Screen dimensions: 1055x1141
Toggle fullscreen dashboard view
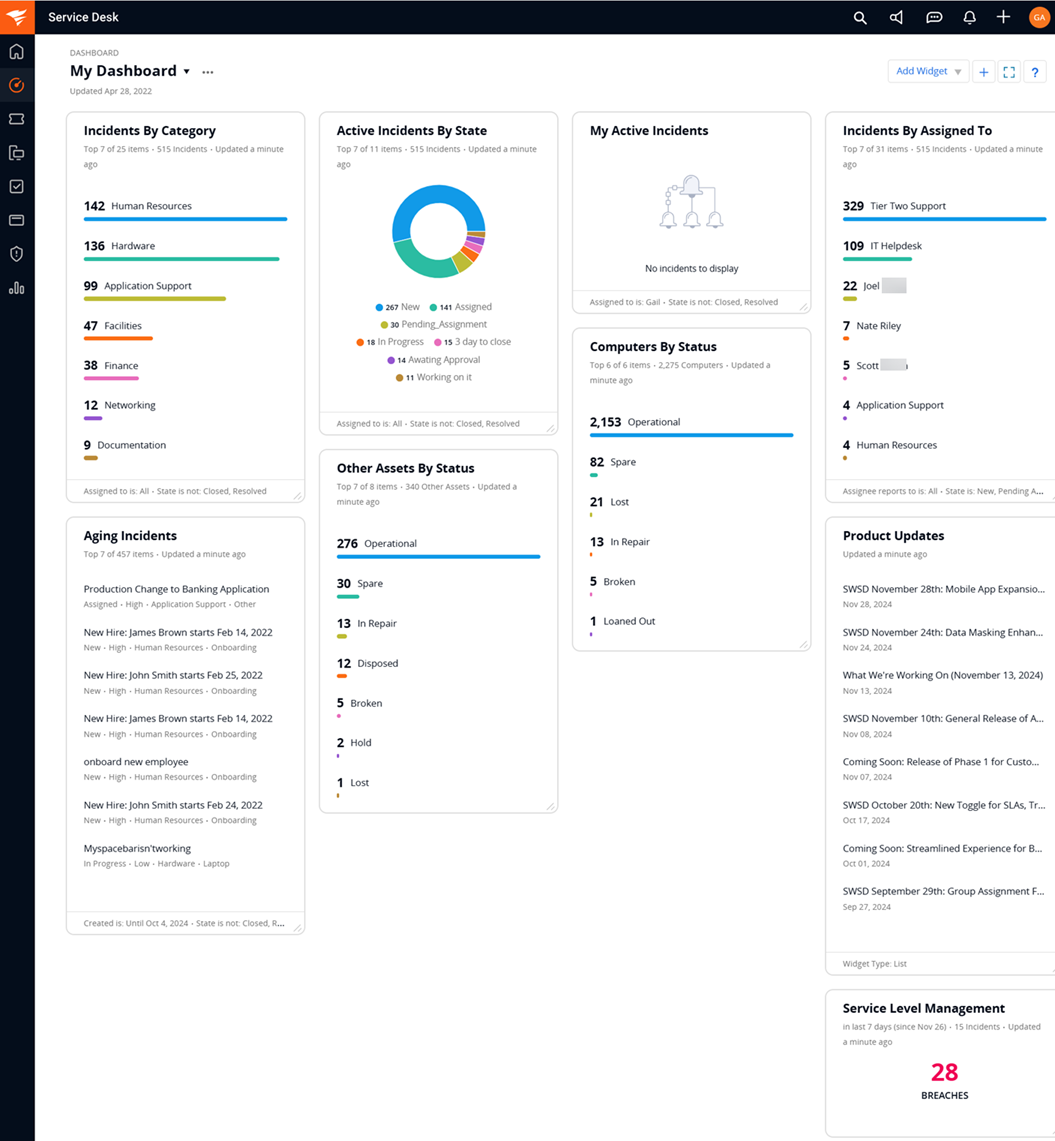click(1009, 72)
